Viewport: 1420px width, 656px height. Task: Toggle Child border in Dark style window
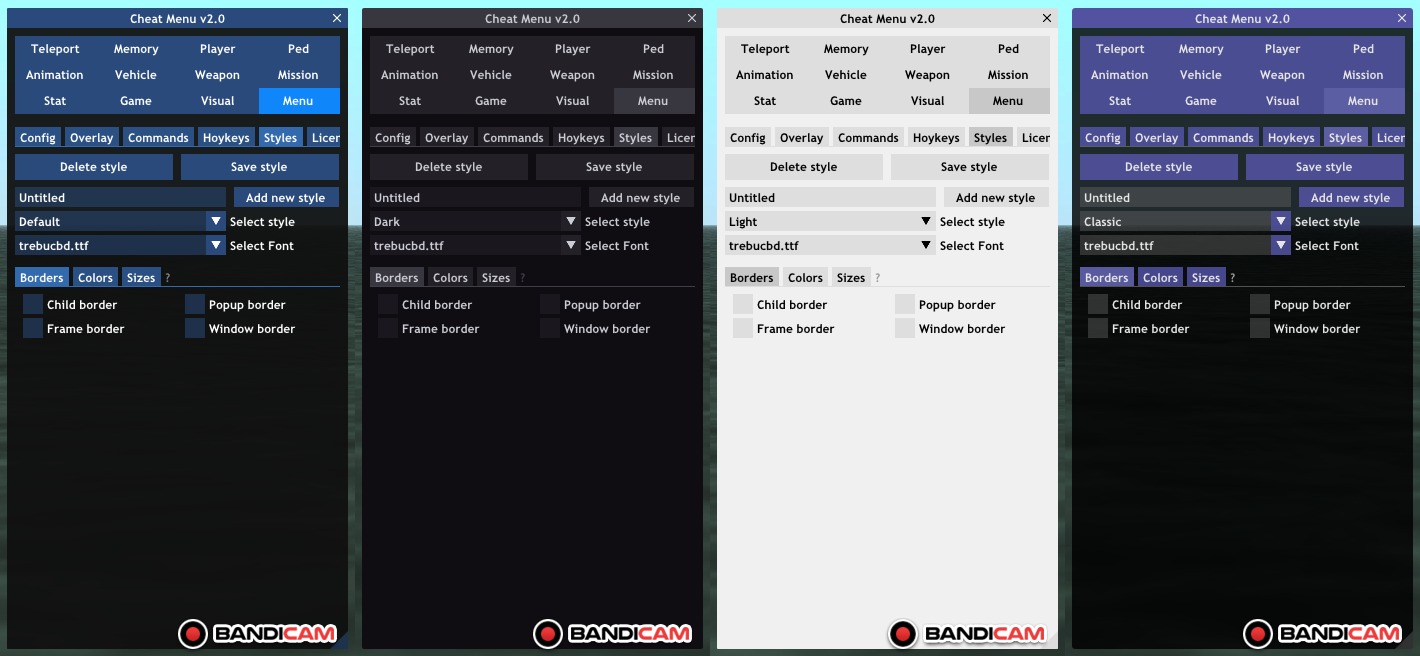(388, 304)
